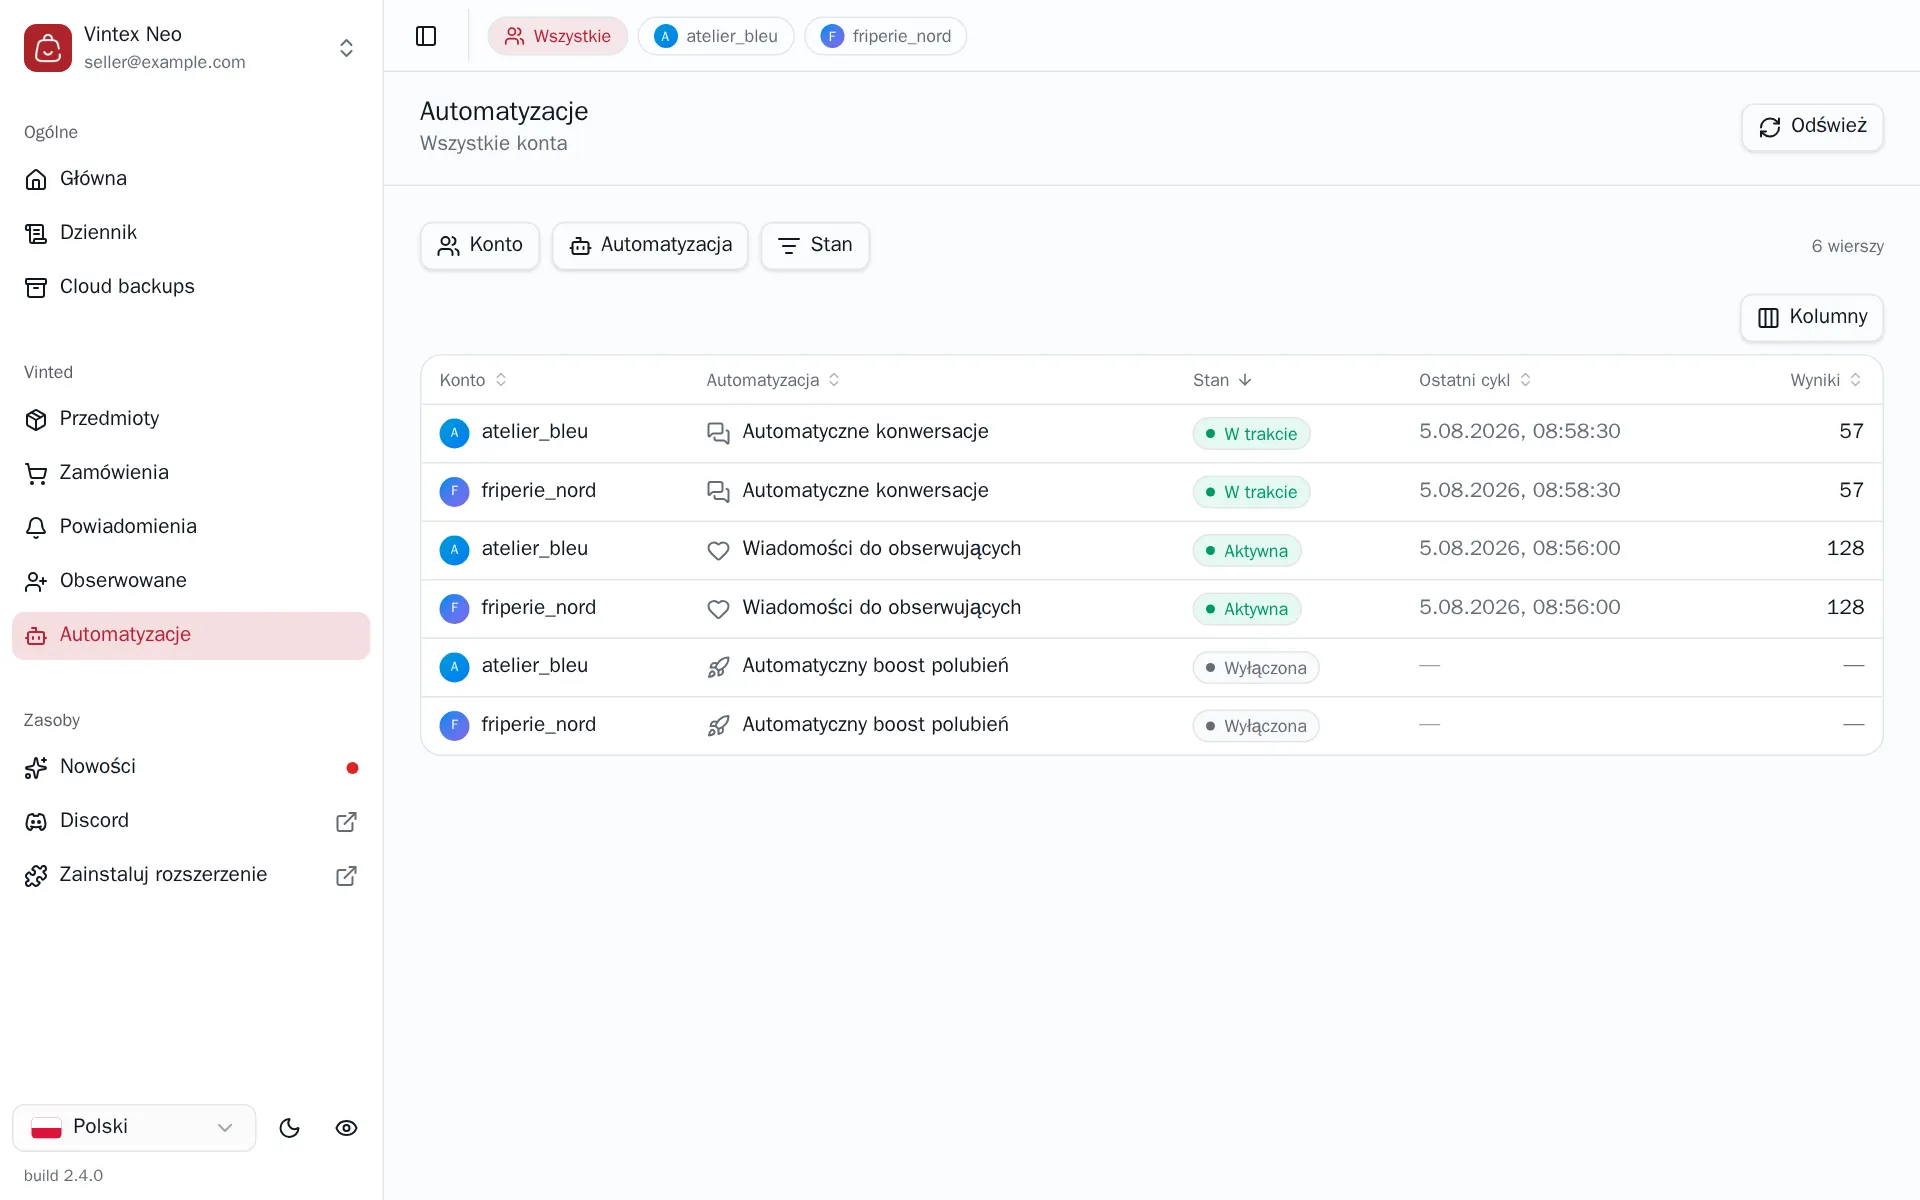This screenshot has height=1200, width=1920.
Task: Select atelier_bleu Automatyczny boost polubień text
Action: point(875,666)
